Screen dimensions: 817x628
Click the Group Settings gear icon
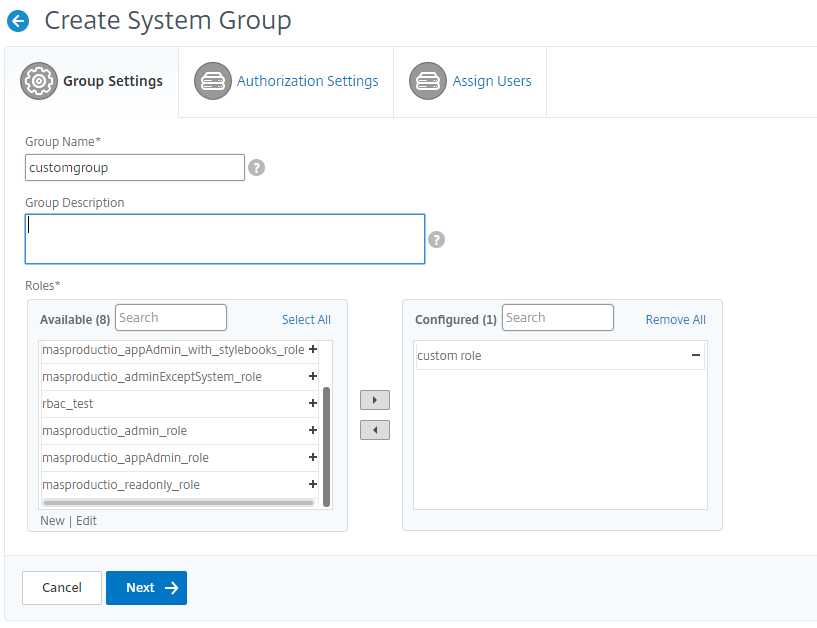pos(39,81)
